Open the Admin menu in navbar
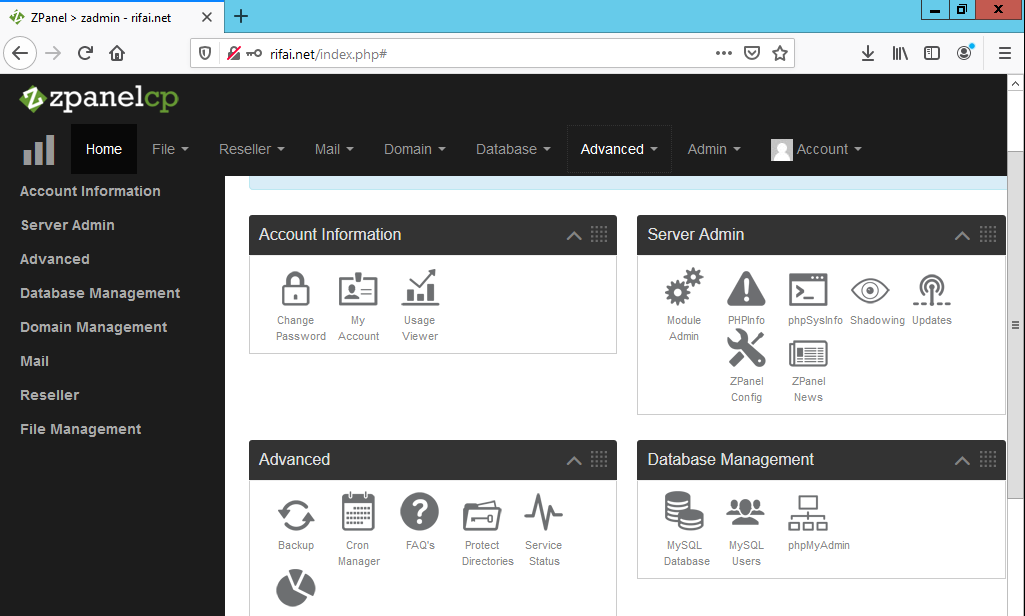Viewport: 1025px width, 616px height. (x=714, y=149)
